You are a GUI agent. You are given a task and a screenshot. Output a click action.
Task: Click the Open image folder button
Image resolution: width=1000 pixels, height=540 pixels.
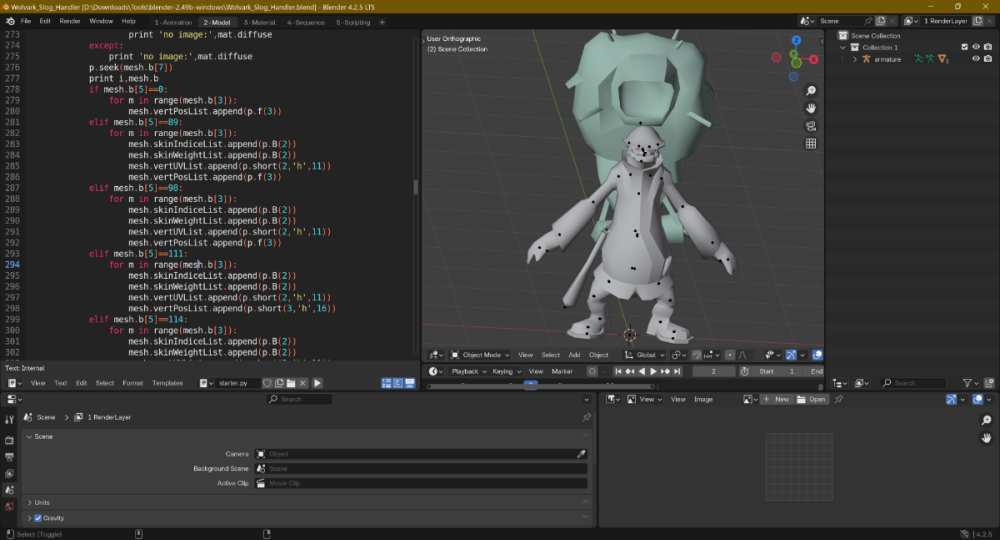coord(812,399)
